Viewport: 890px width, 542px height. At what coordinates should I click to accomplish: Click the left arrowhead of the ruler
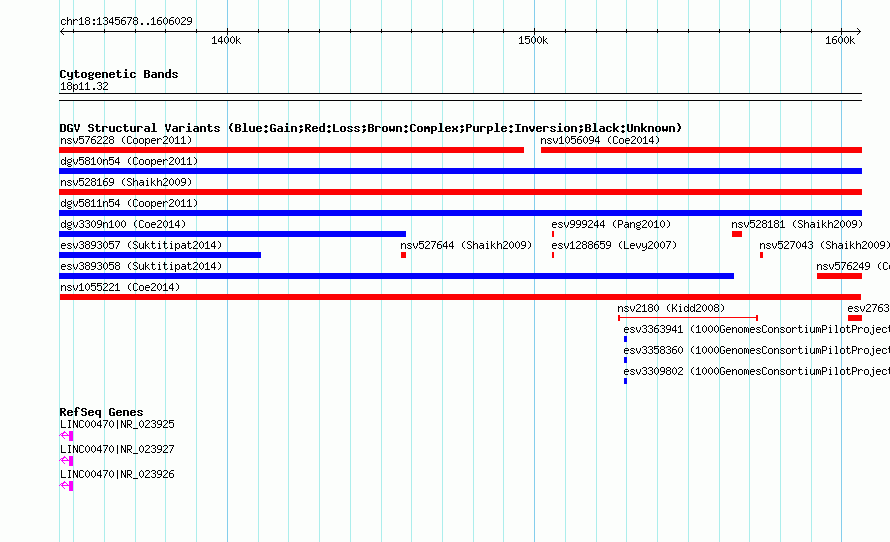click(62, 31)
